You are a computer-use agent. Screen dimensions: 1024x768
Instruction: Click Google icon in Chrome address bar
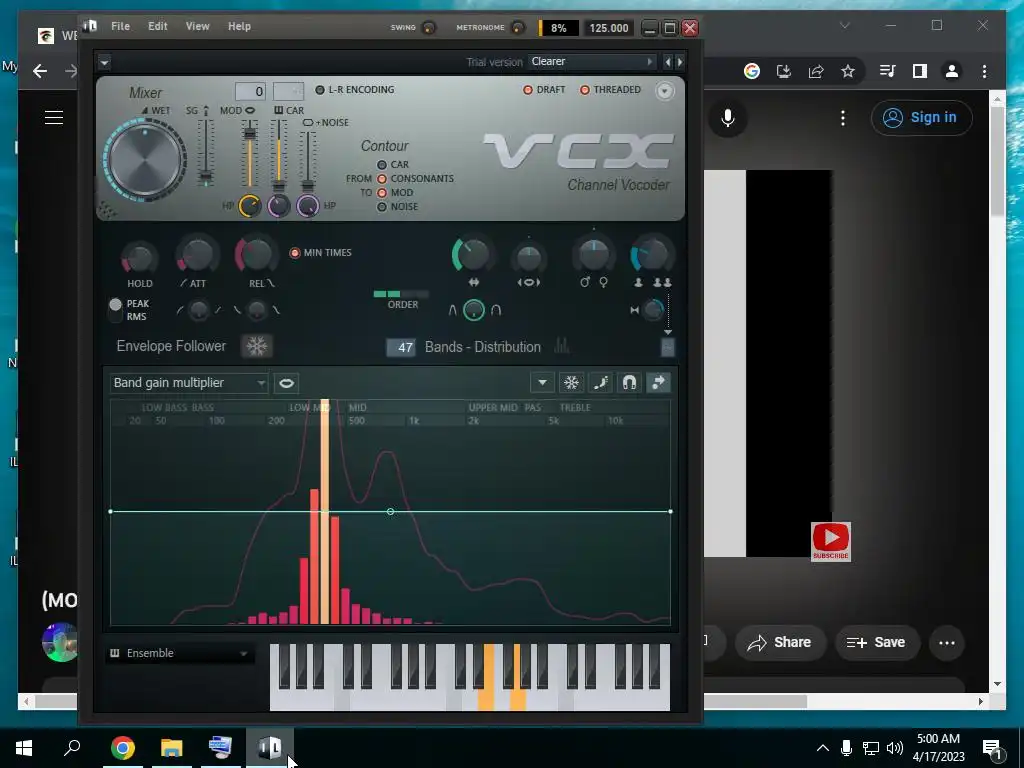pos(752,71)
